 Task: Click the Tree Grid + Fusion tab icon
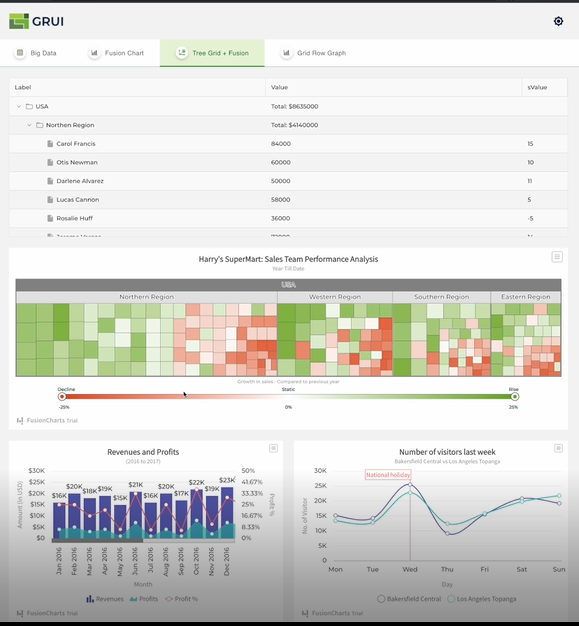click(182, 53)
